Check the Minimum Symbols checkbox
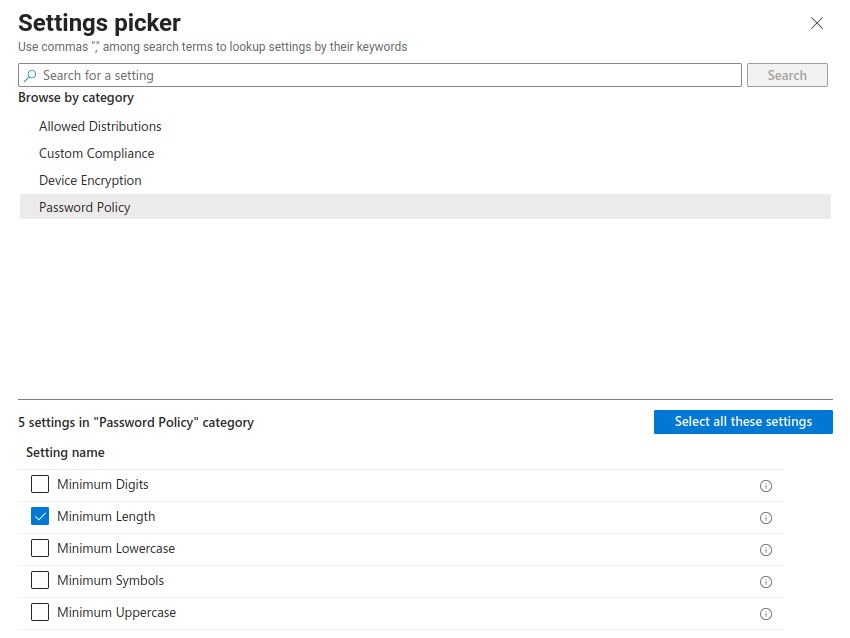850x638 pixels. point(40,581)
